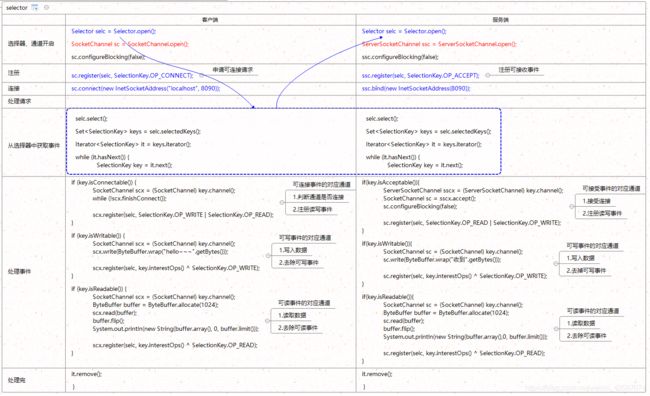
Task: Click the ssc.configureBlocking(false) line
Action: click(400, 57)
